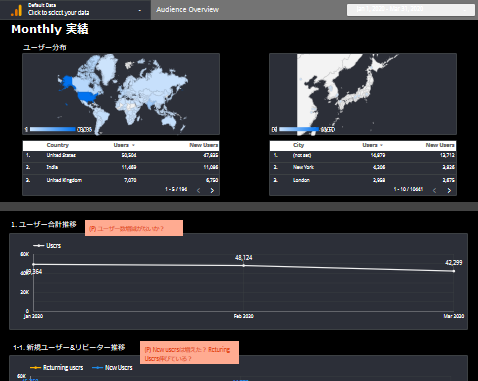Toggle the Returning users legend item
The height and width of the screenshot is (381, 478).
(x=57, y=368)
